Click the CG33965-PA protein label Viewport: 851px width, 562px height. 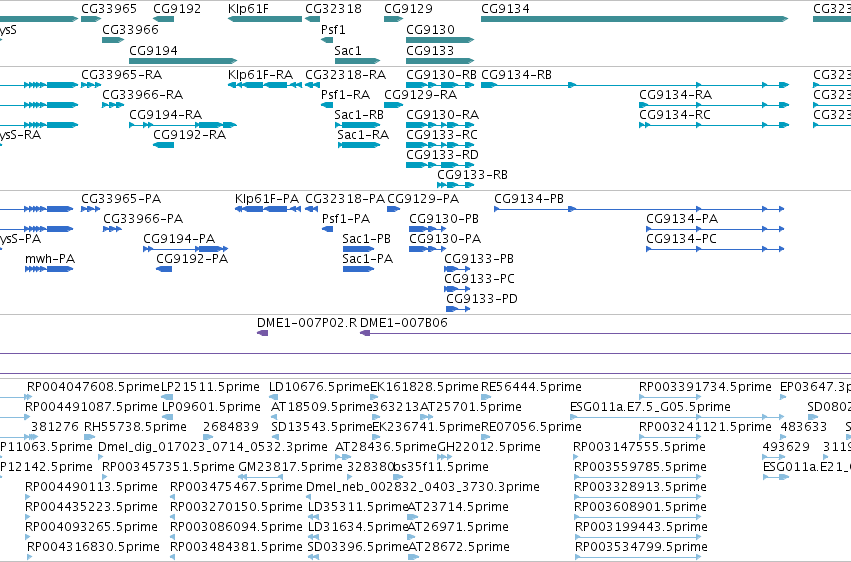121,199
